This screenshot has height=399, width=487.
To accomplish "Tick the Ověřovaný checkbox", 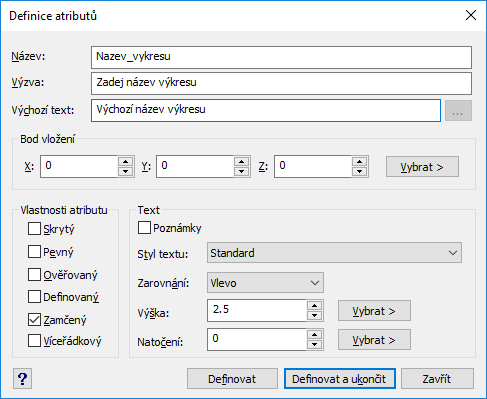I will click(x=34, y=275).
